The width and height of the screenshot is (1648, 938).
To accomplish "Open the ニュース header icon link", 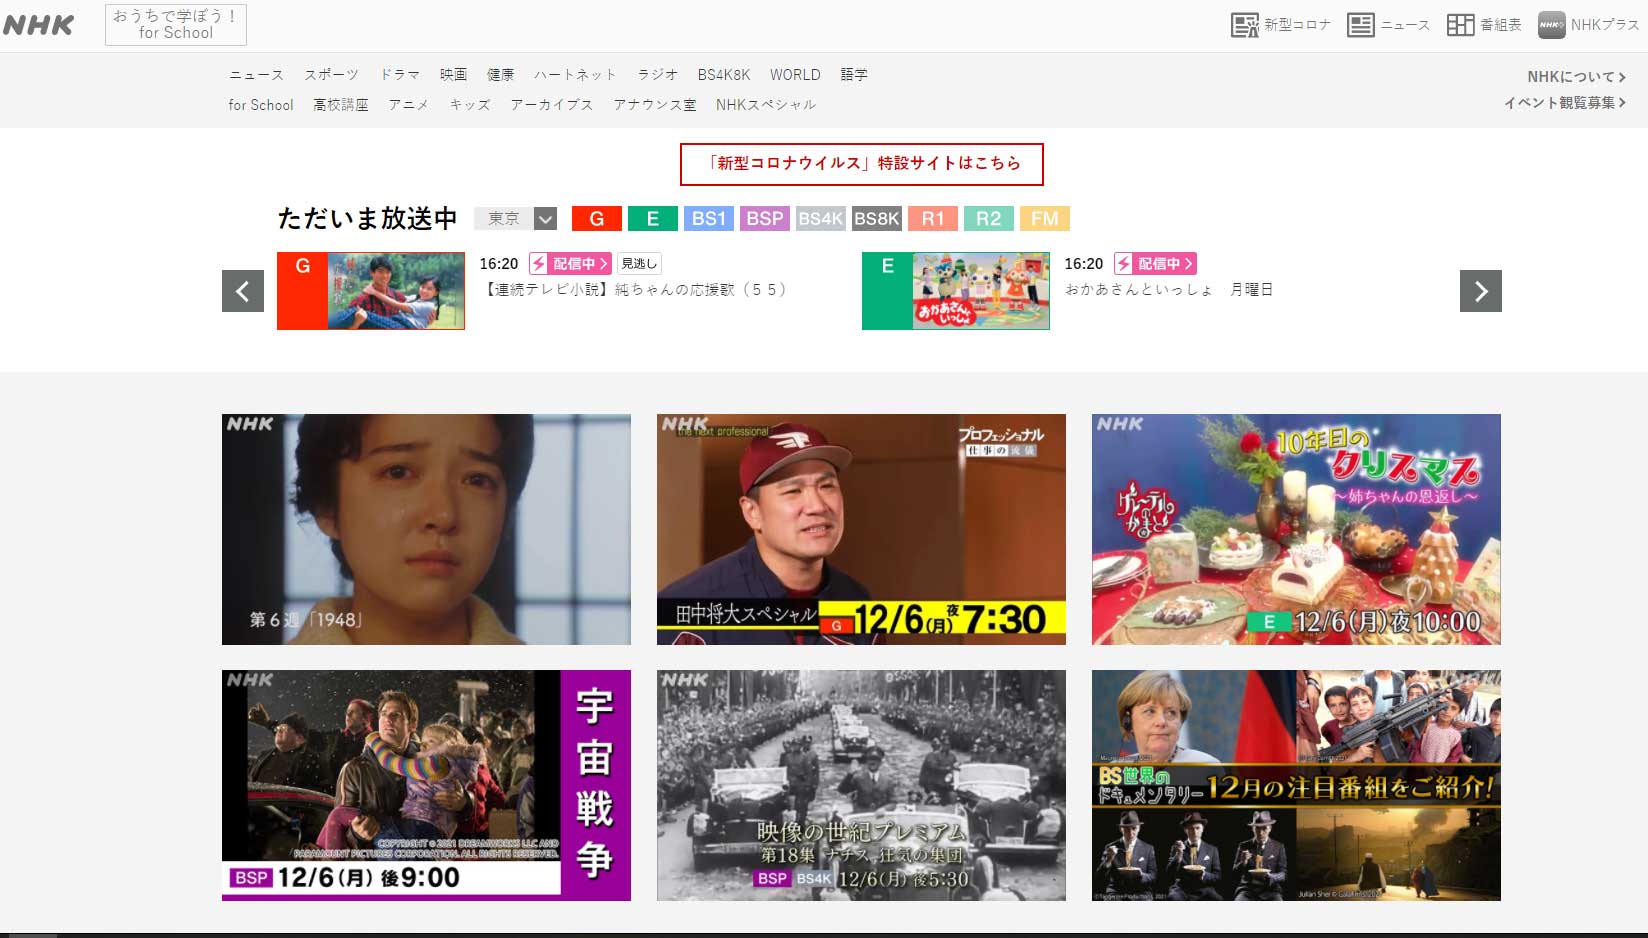I will [1388, 25].
